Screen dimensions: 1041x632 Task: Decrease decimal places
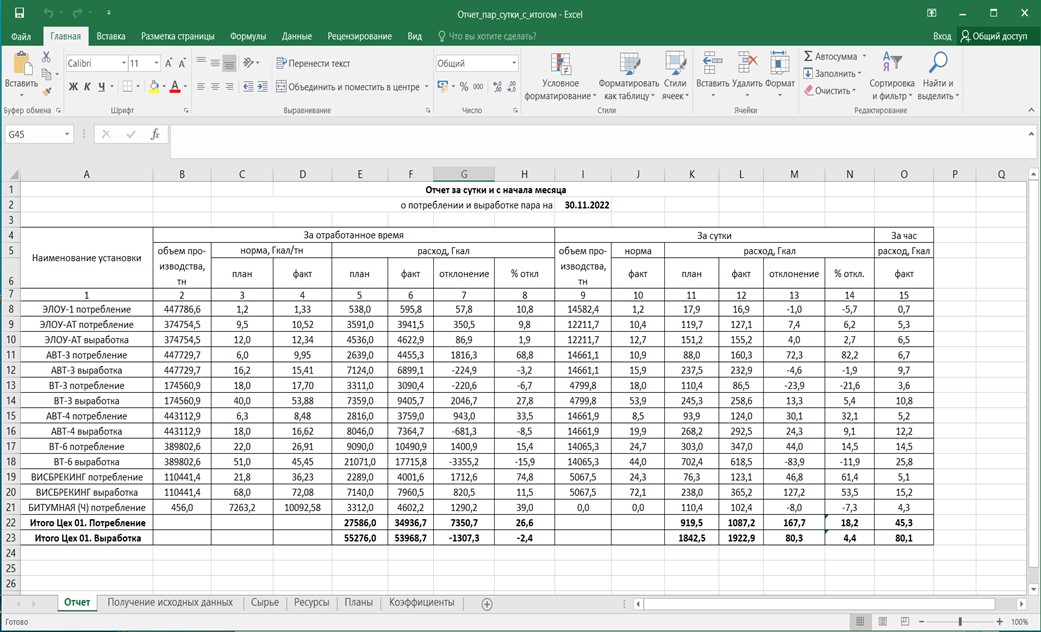pos(511,86)
